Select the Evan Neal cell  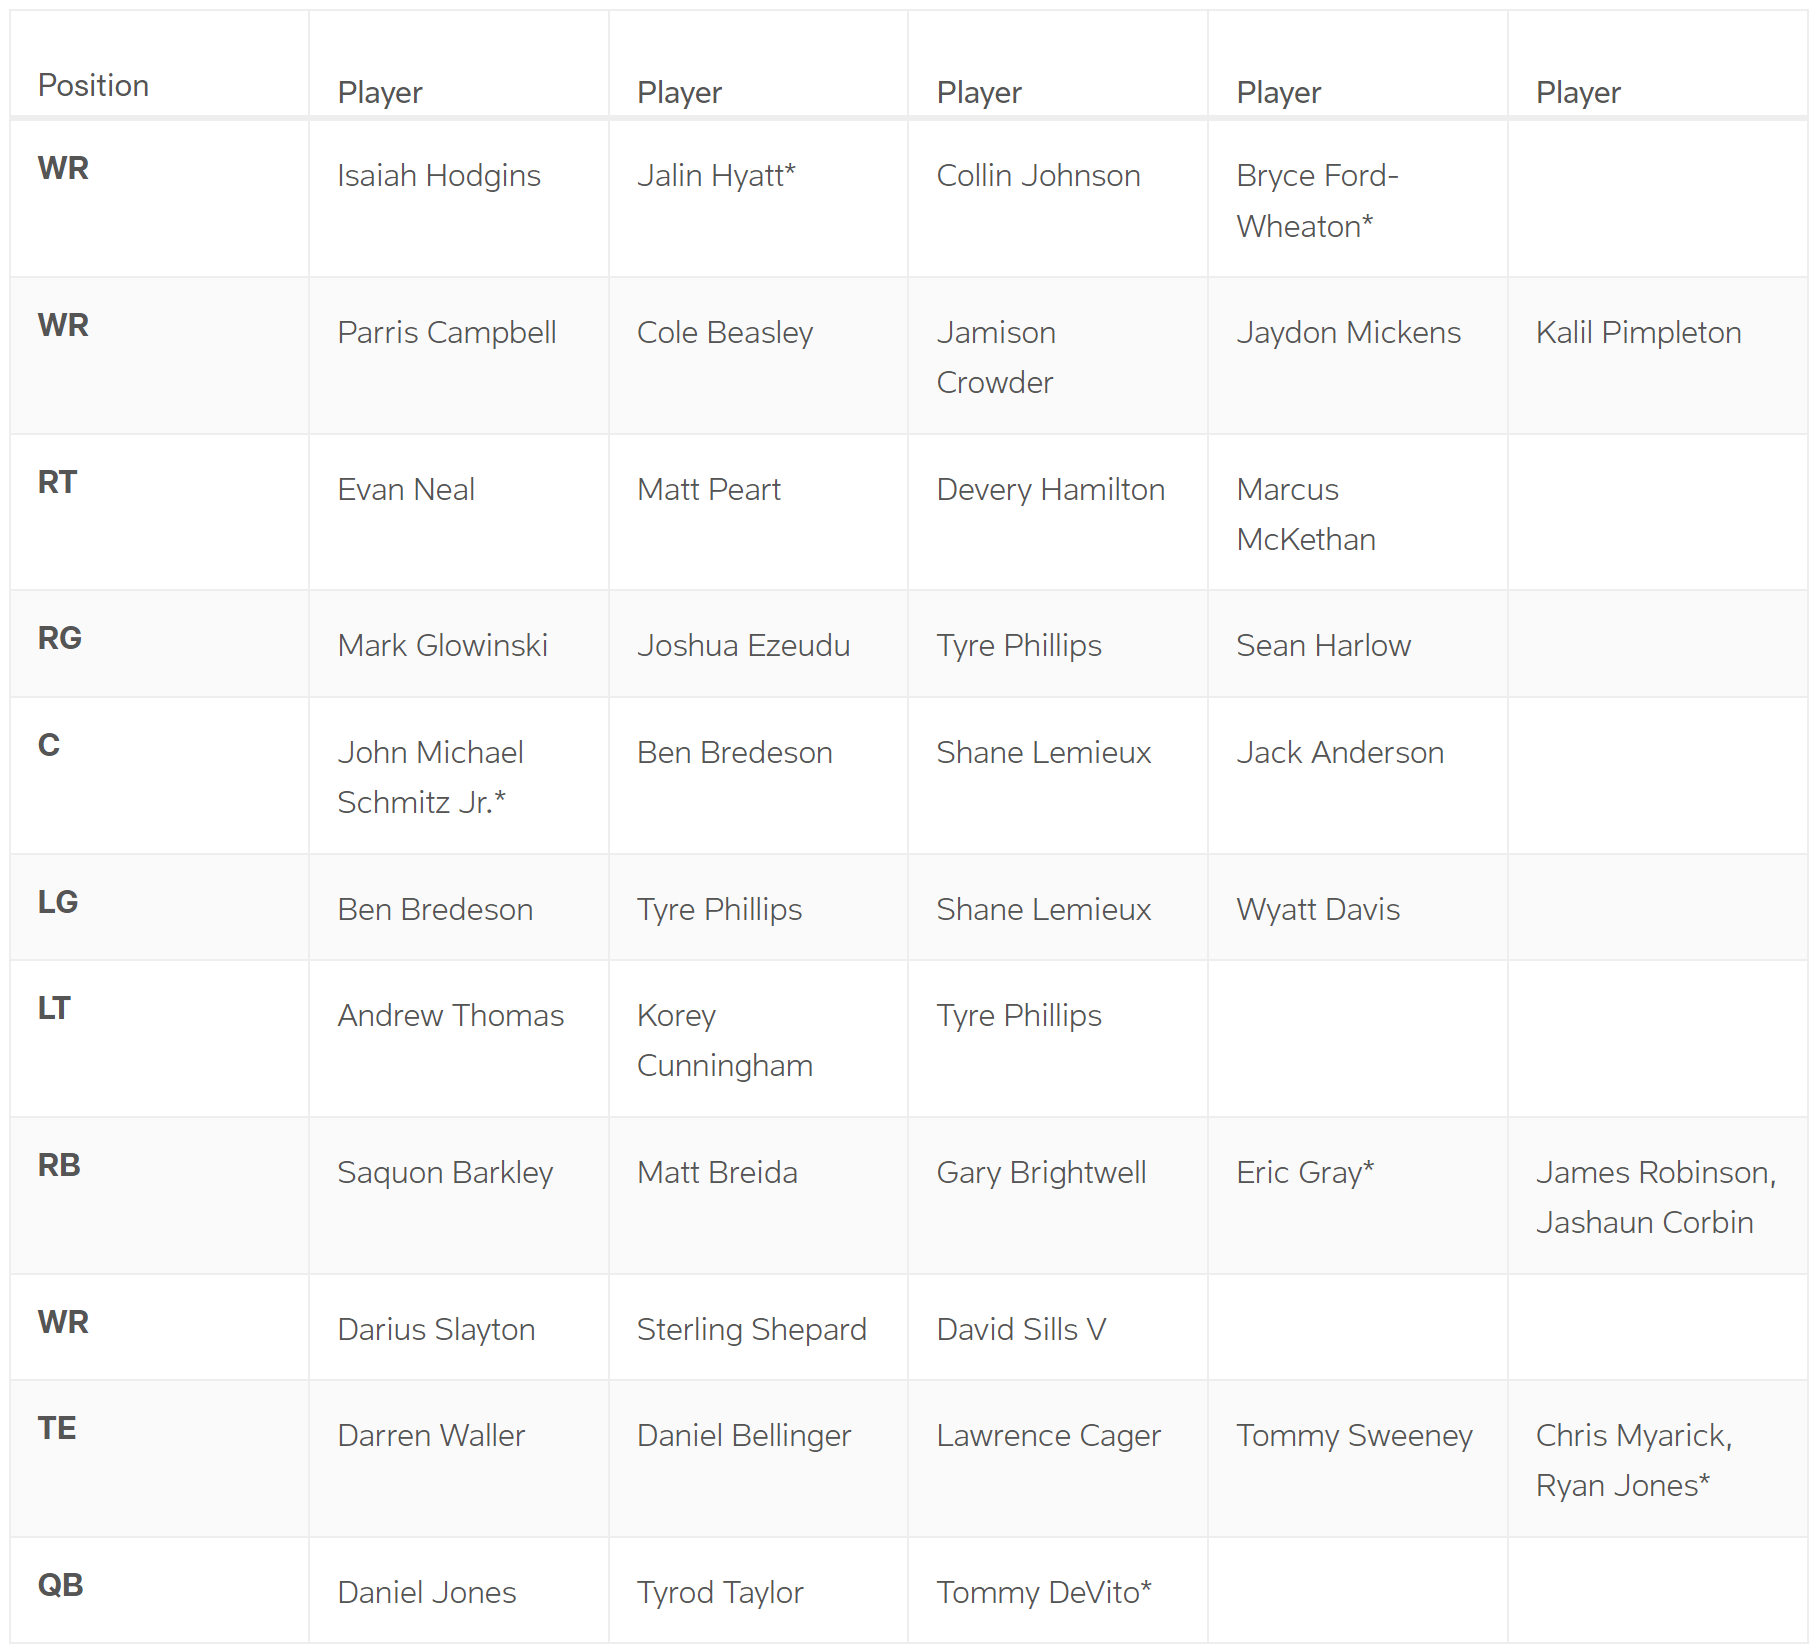pyautogui.click(x=405, y=490)
